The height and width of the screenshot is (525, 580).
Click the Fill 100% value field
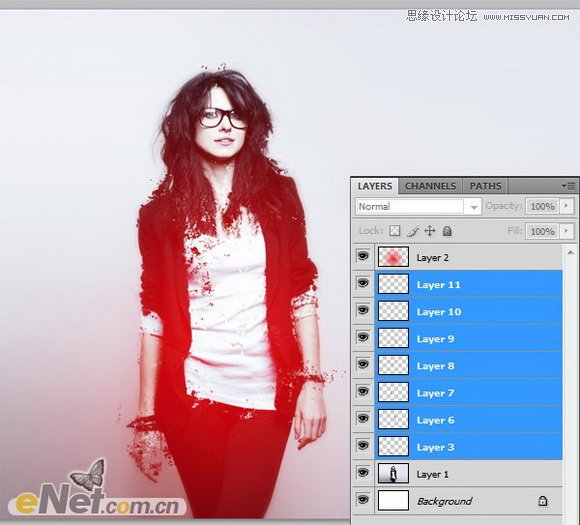pyautogui.click(x=542, y=232)
